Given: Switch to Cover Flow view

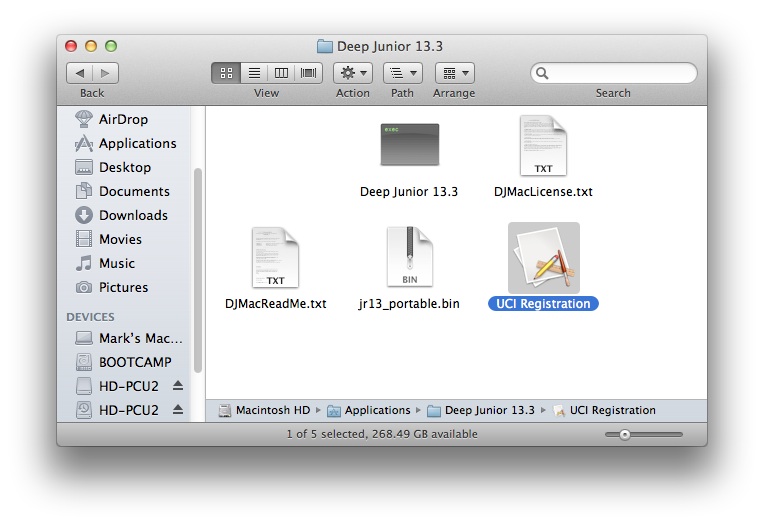Looking at the screenshot, I should click(x=309, y=73).
